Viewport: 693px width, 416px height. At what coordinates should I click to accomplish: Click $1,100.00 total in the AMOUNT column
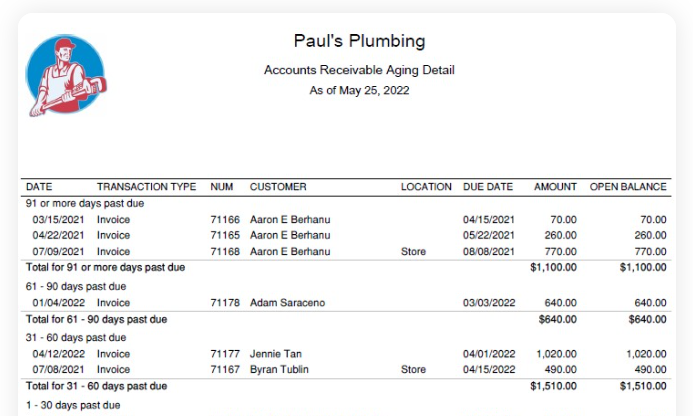[553, 267]
